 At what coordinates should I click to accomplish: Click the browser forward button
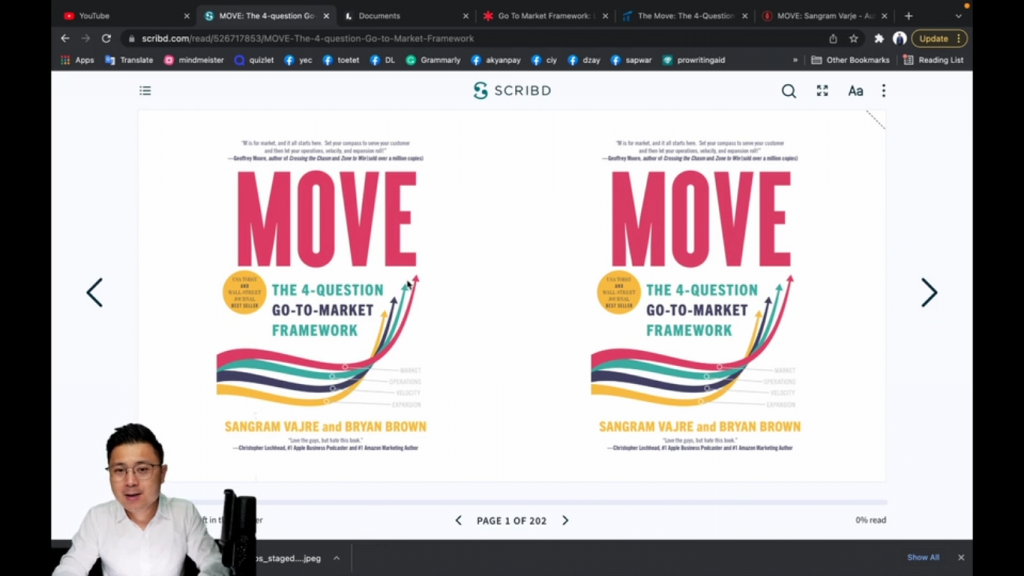click(86, 39)
